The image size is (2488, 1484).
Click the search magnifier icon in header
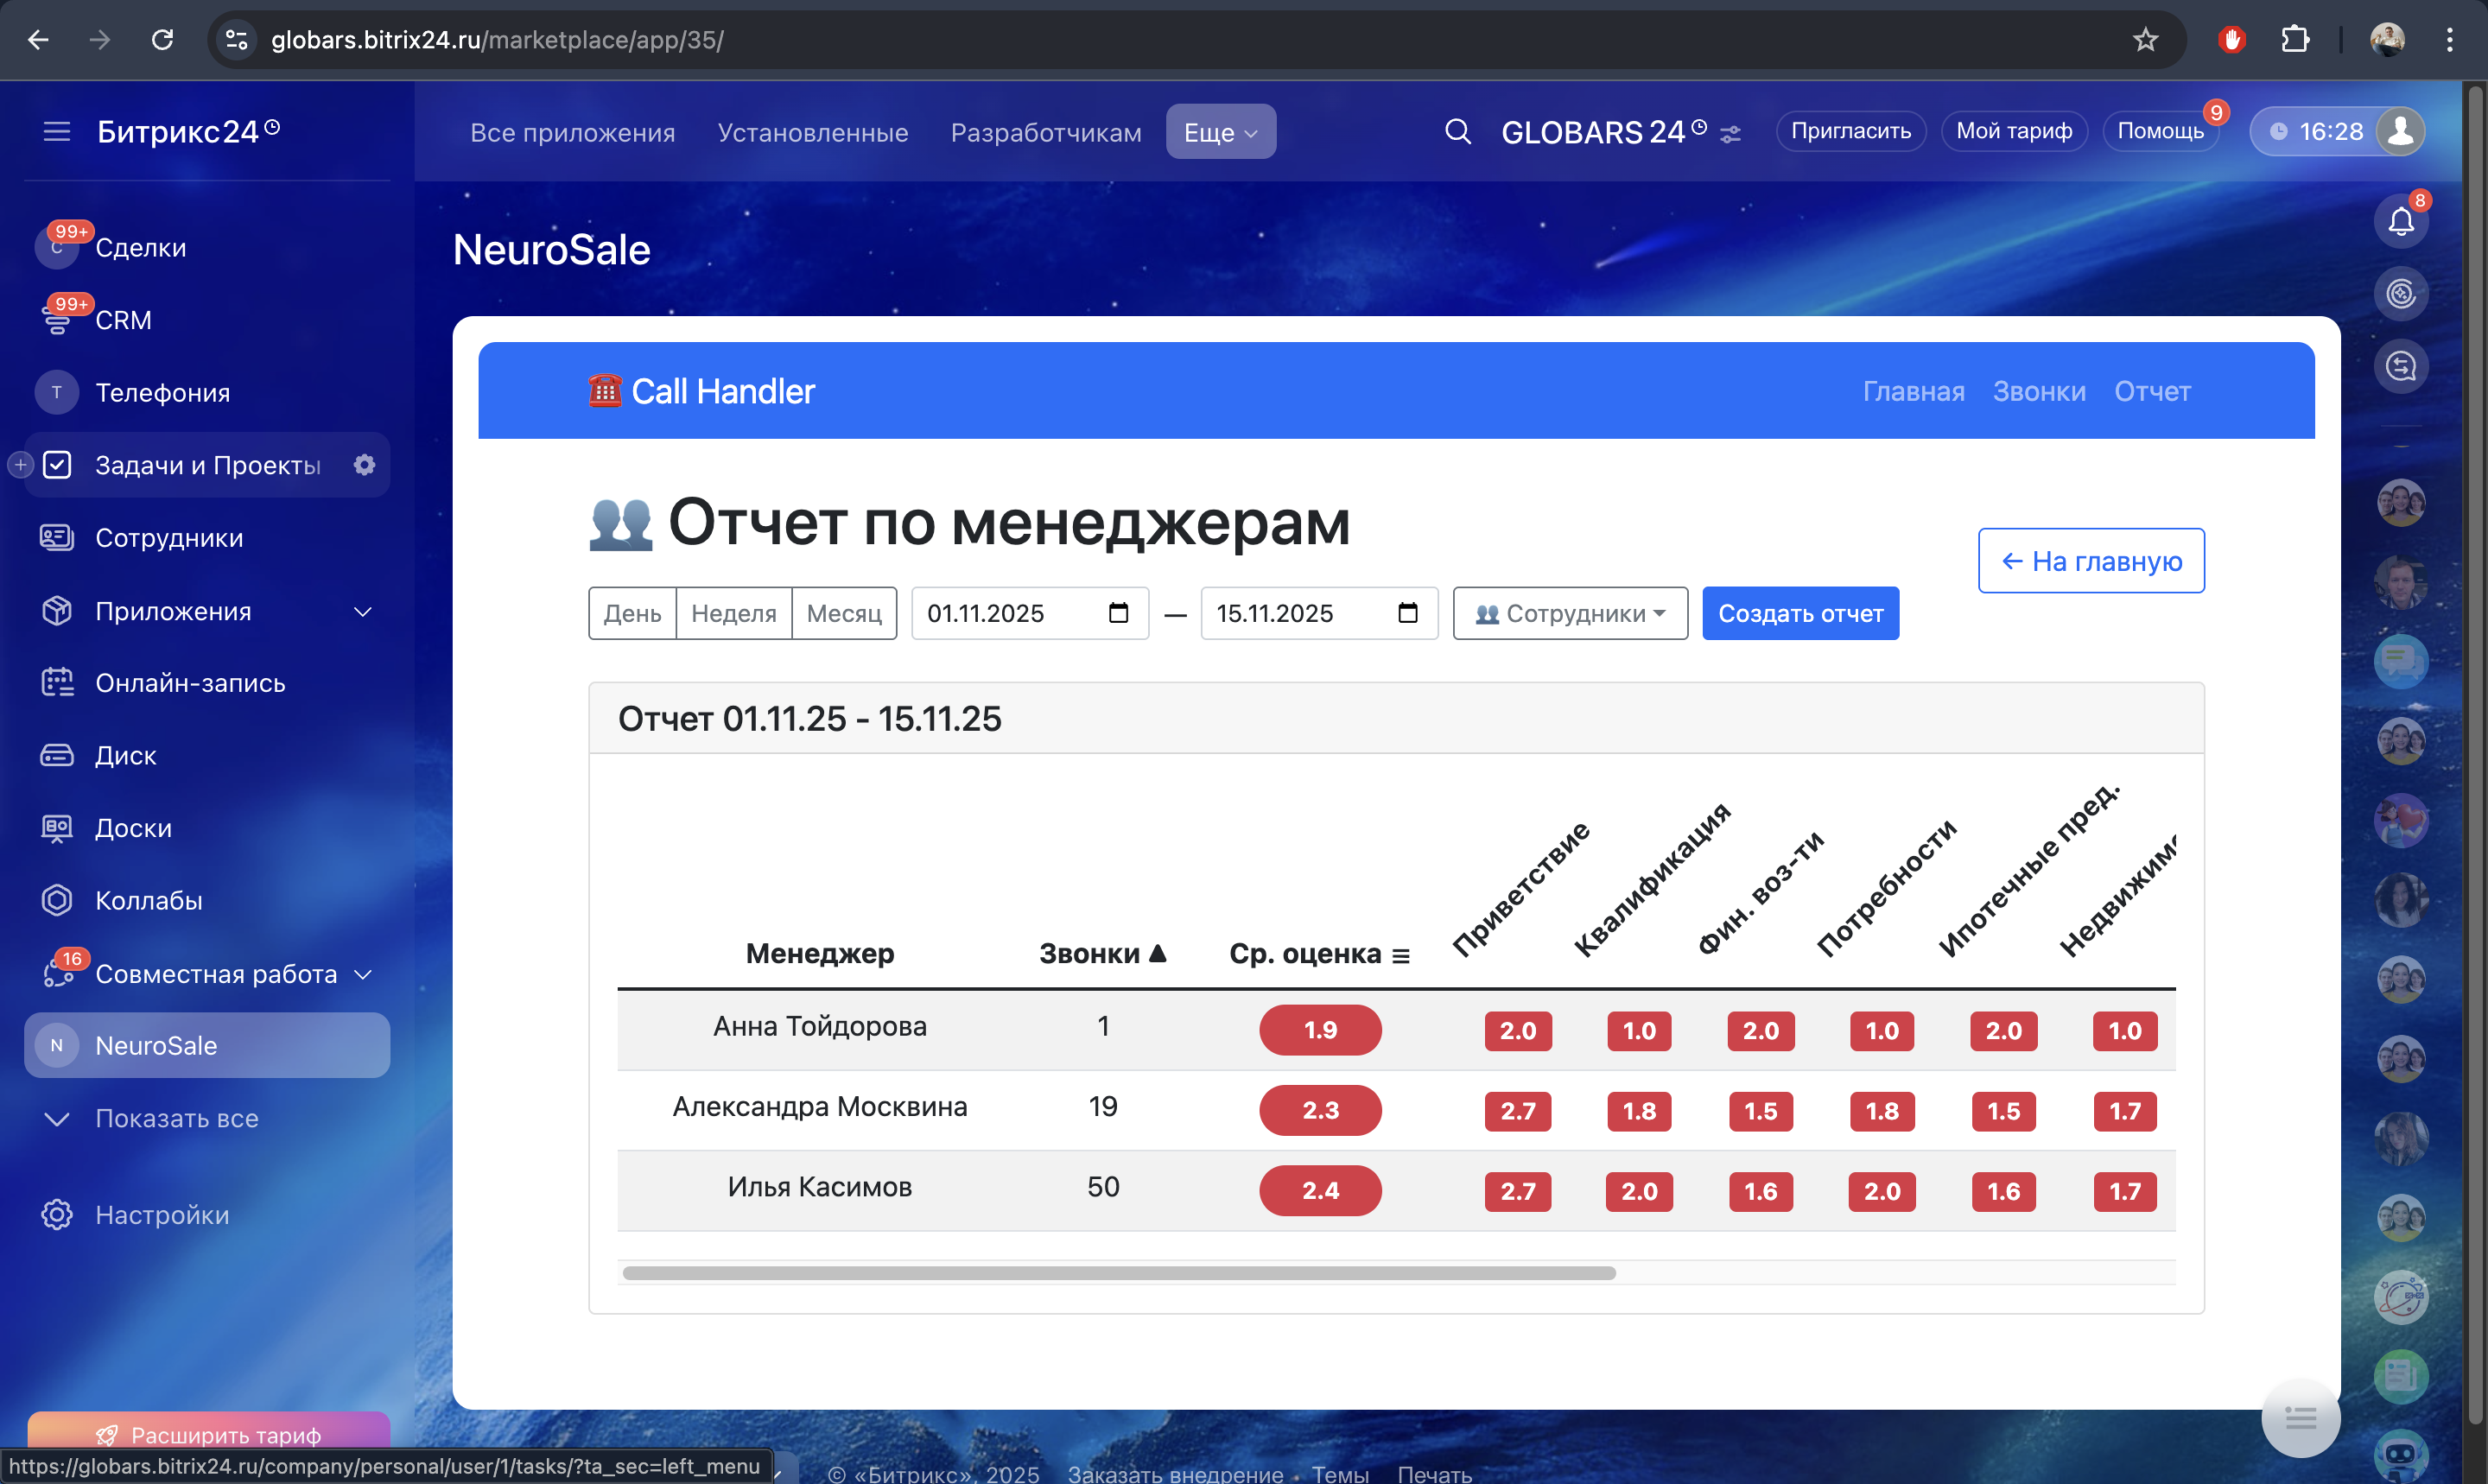coord(1457,132)
